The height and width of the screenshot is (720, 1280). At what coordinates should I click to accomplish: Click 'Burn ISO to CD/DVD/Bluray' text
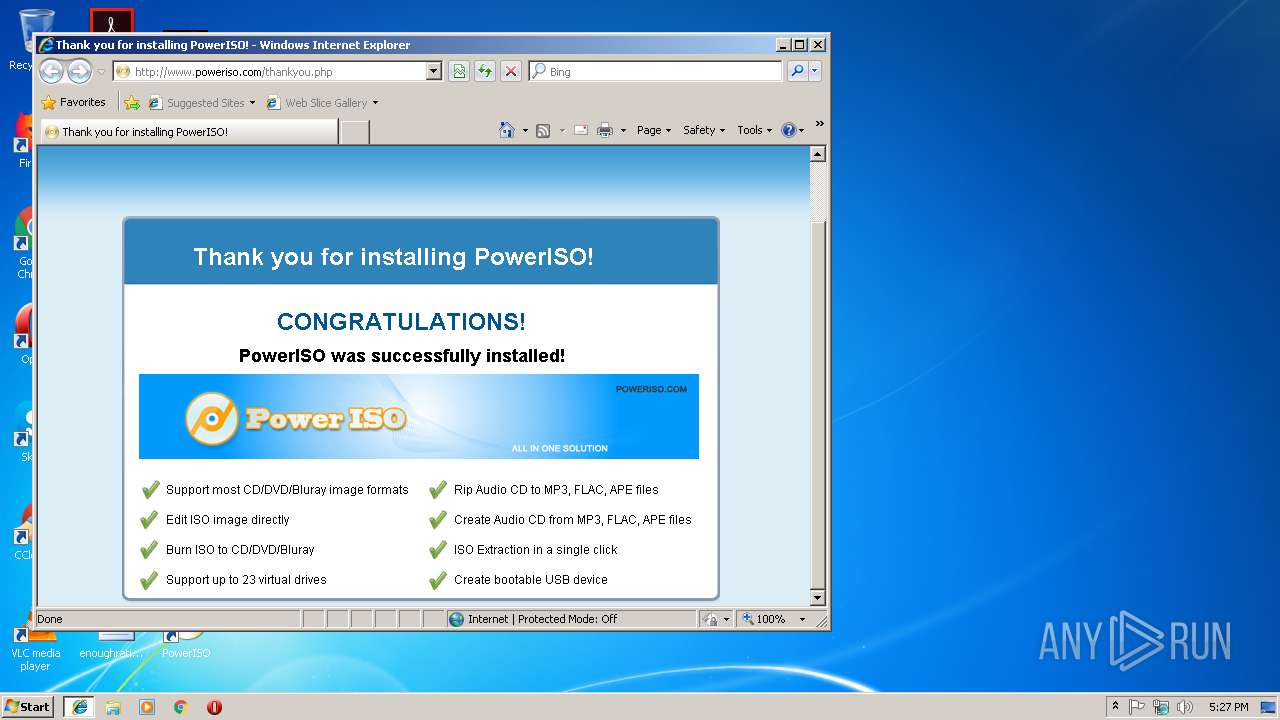tap(240, 550)
